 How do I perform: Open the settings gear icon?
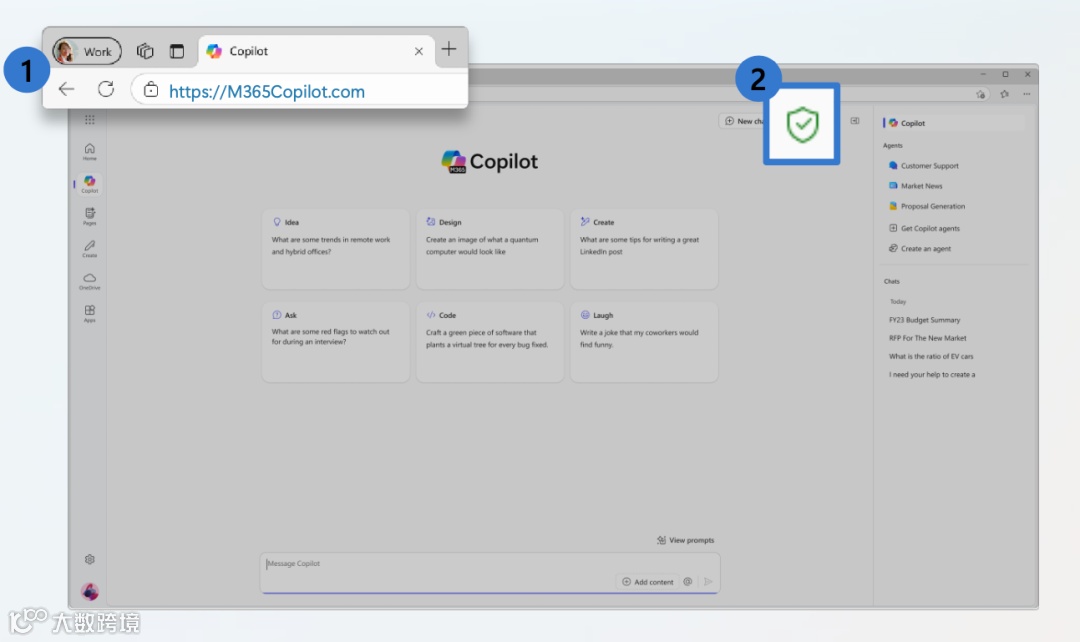click(90, 559)
